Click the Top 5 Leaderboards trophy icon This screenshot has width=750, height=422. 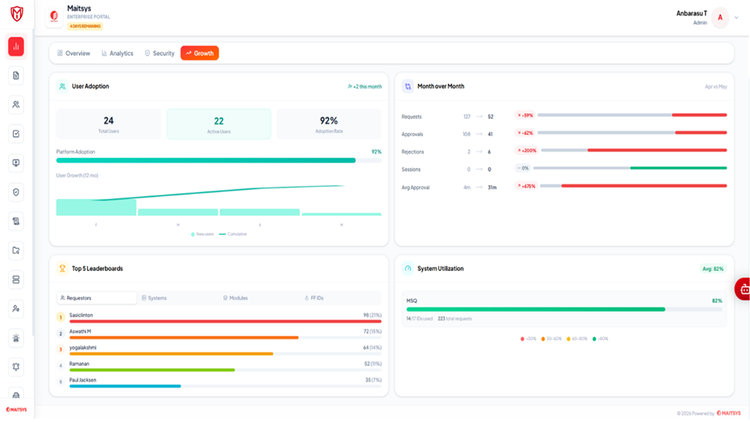pyautogui.click(x=62, y=268)
